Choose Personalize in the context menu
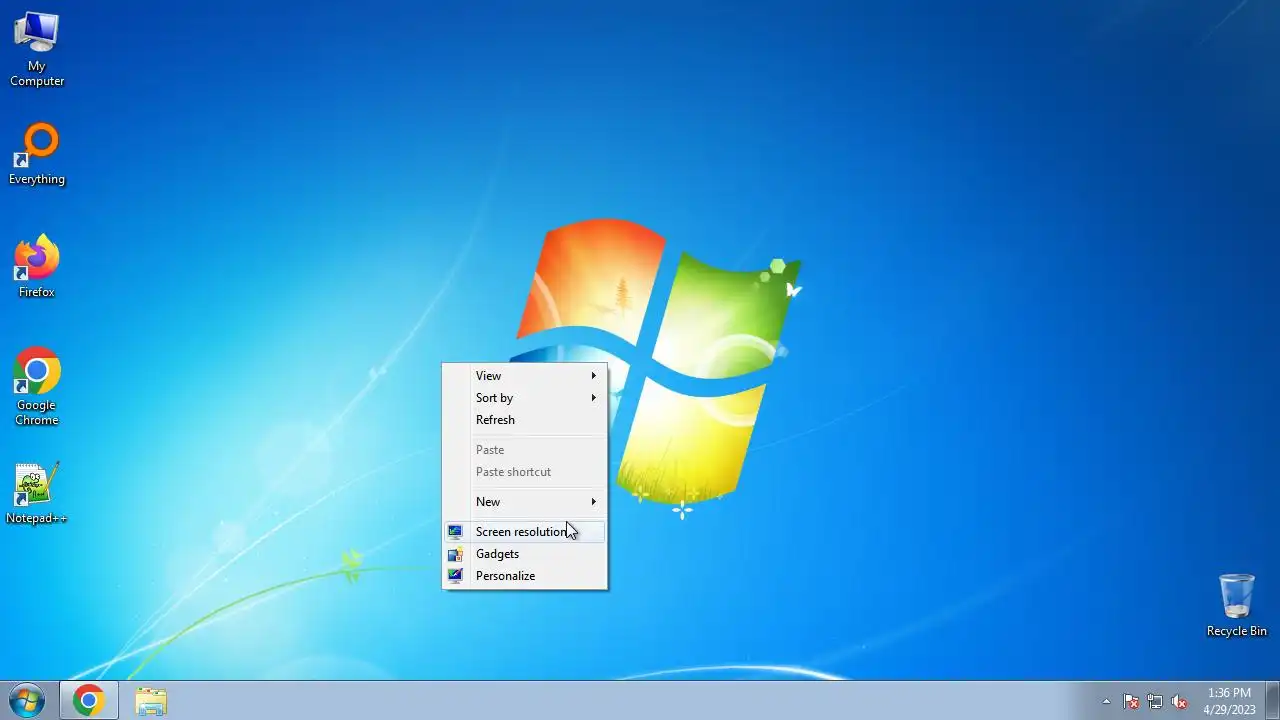Viewport: 1280px width, 720px height. (525, 576)
